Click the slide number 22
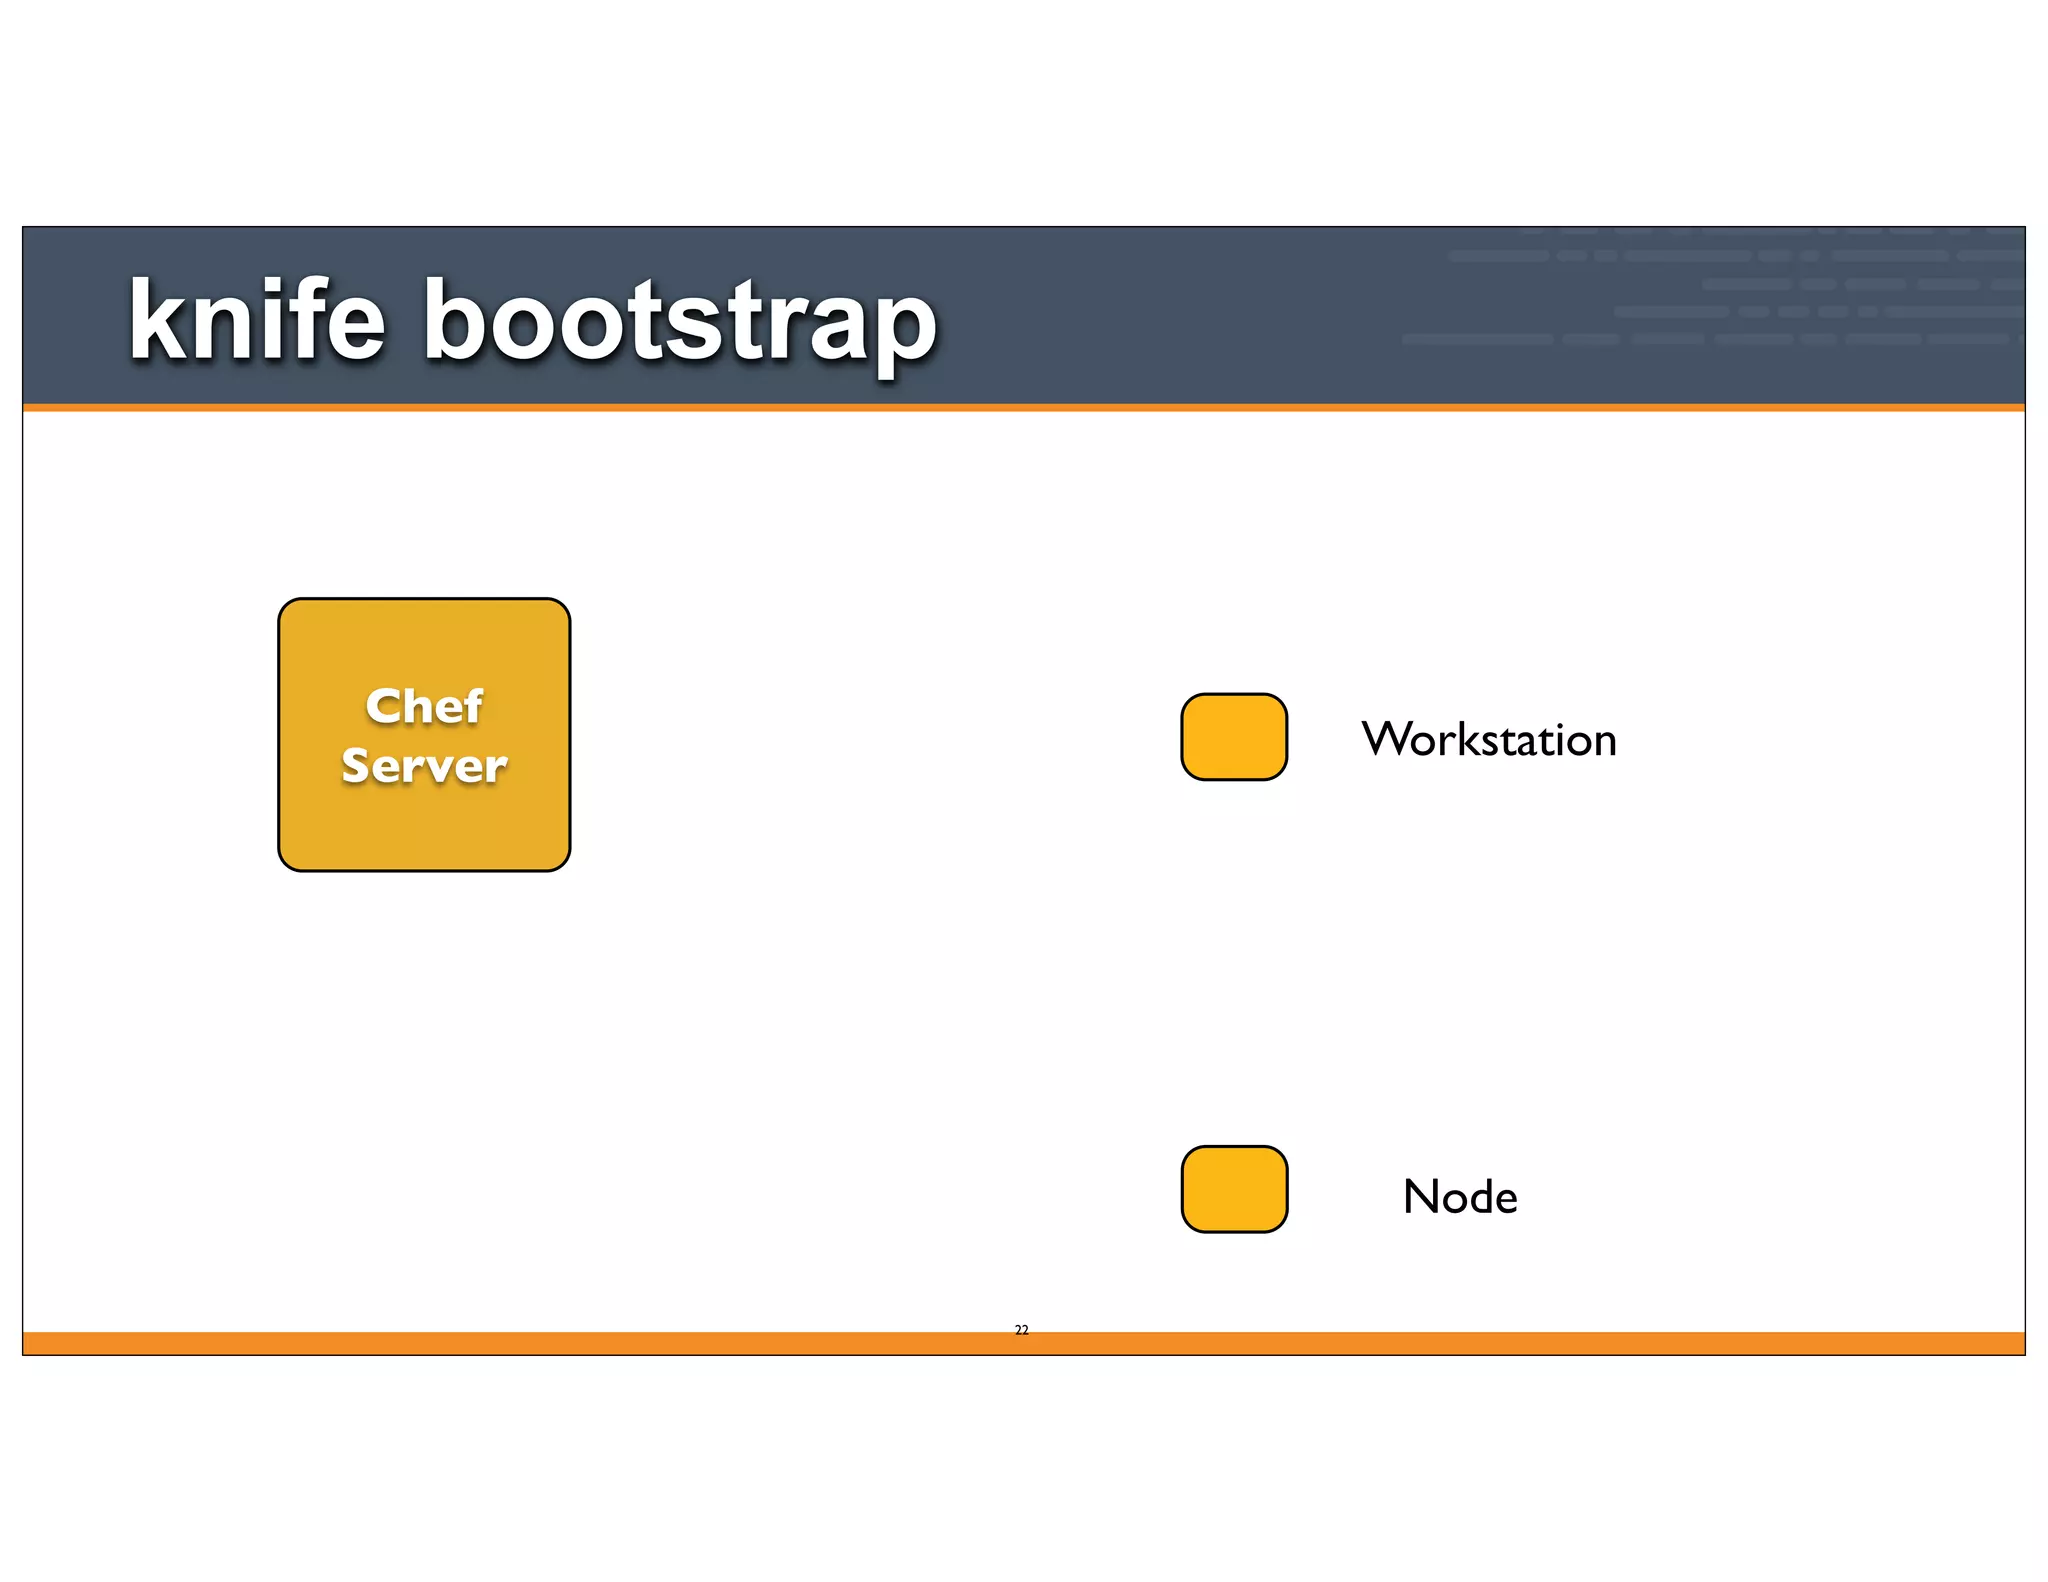The height and width of the screenshot is (1582, 2048). pos(1021,1330)
